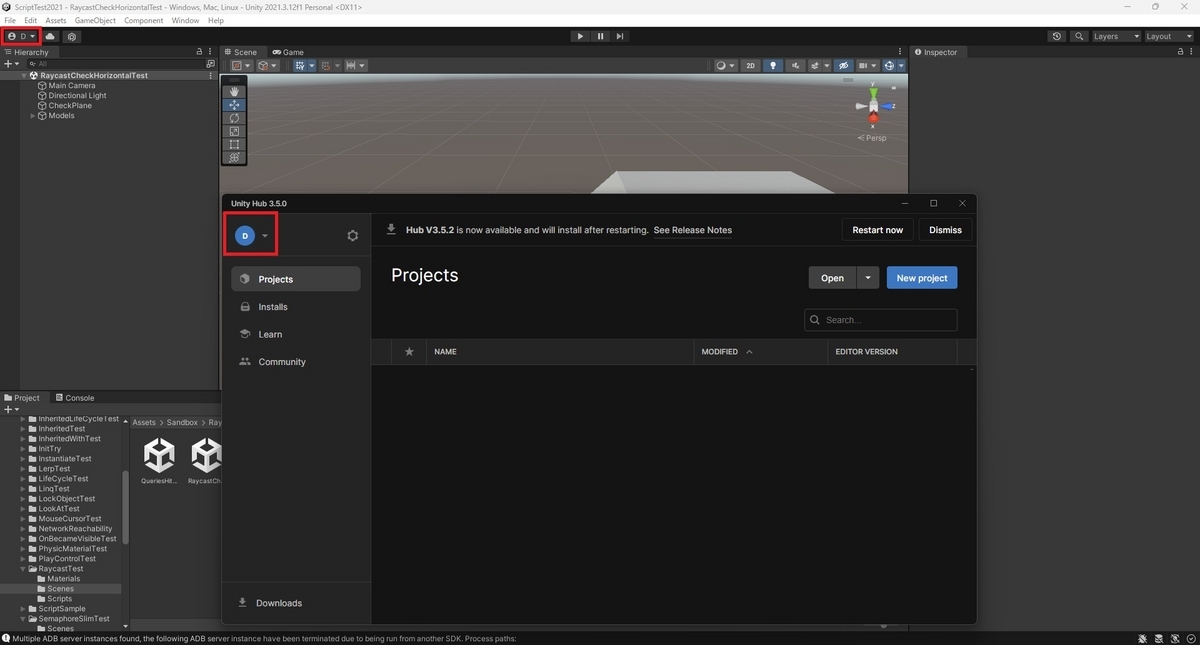The width and height of the screenshot is (1200, 645).
Task: Open RaycastCheckHorizontalTest scene three-dot menu
Action: [210, 75]
